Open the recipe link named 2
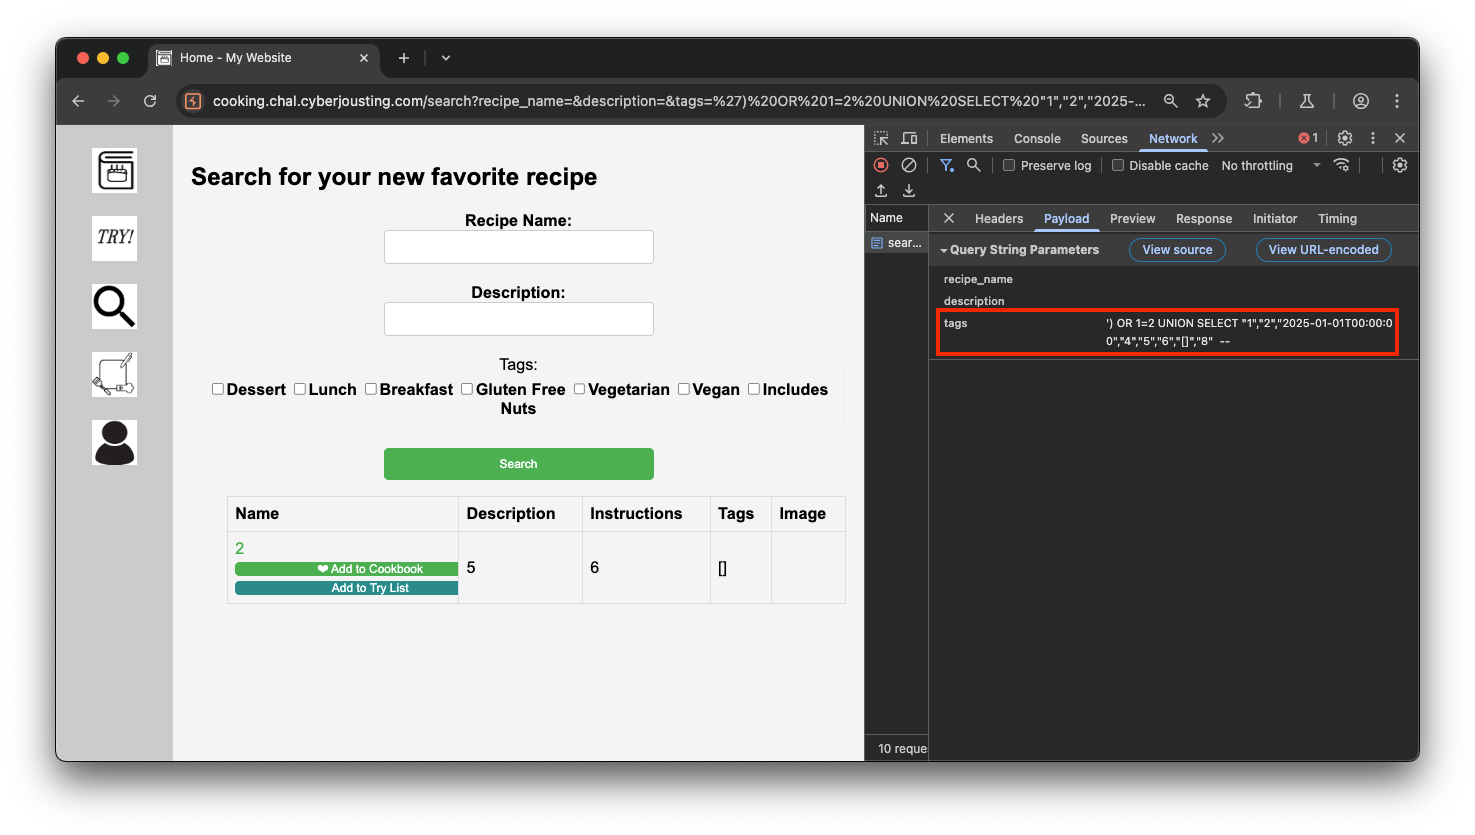This screenshot has width=1475, height=835. (240, 548)
